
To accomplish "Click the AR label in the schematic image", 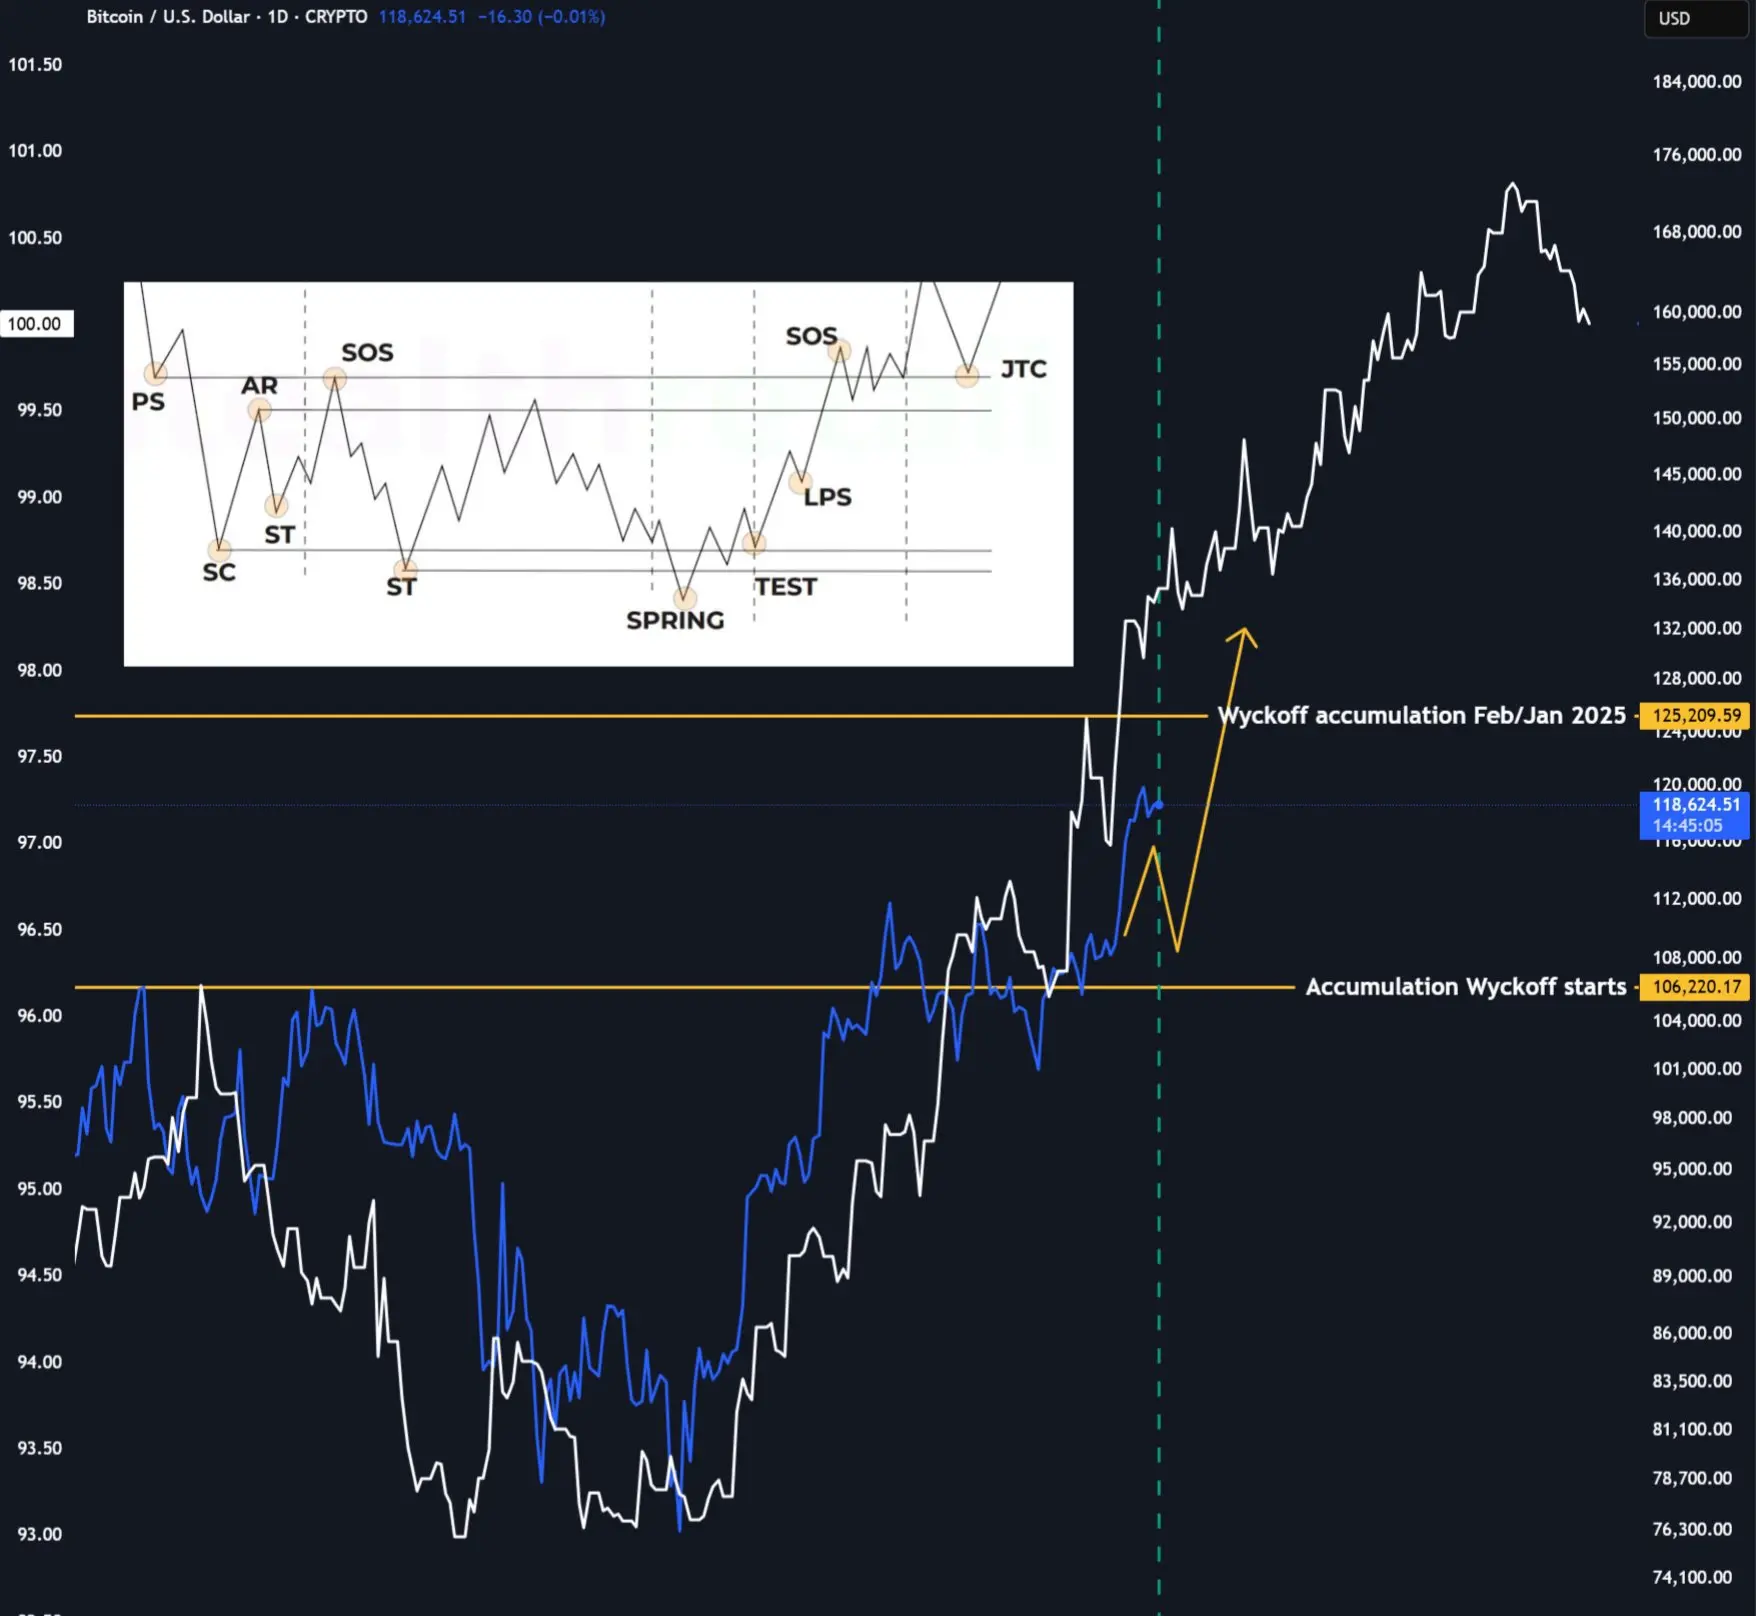I will [x=259, y=385].
